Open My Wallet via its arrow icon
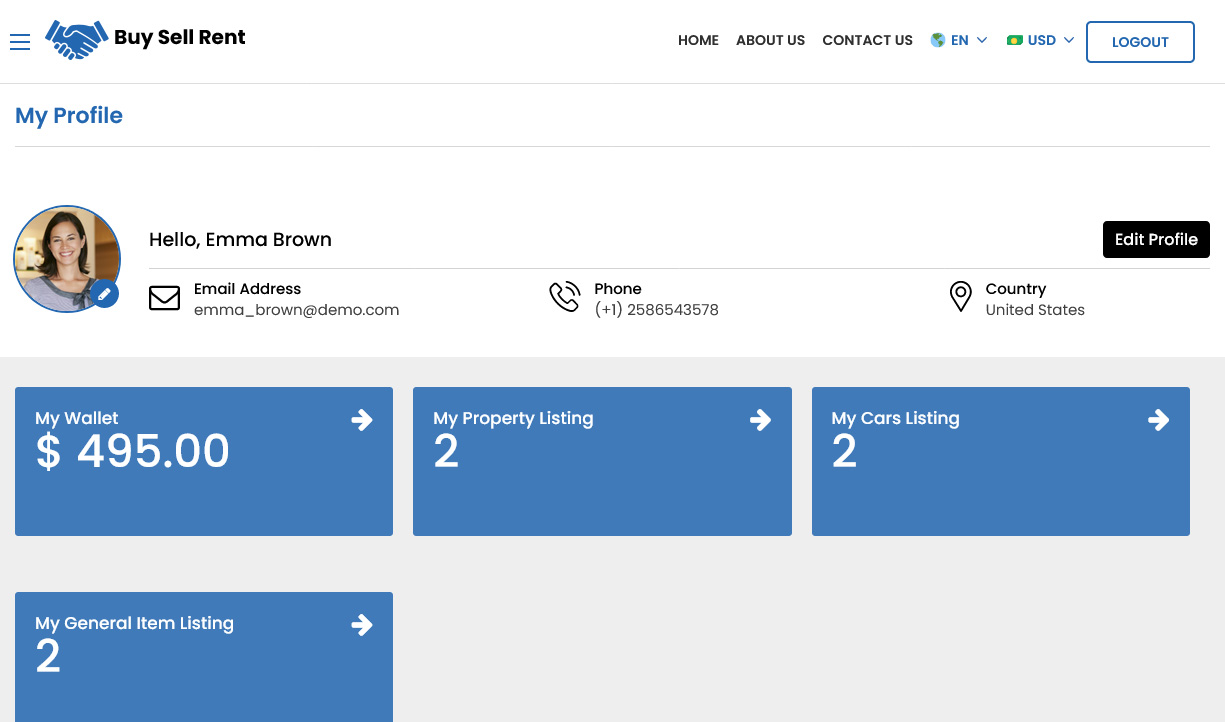Viewport: 1225px width, 722px height. point(362,420)
